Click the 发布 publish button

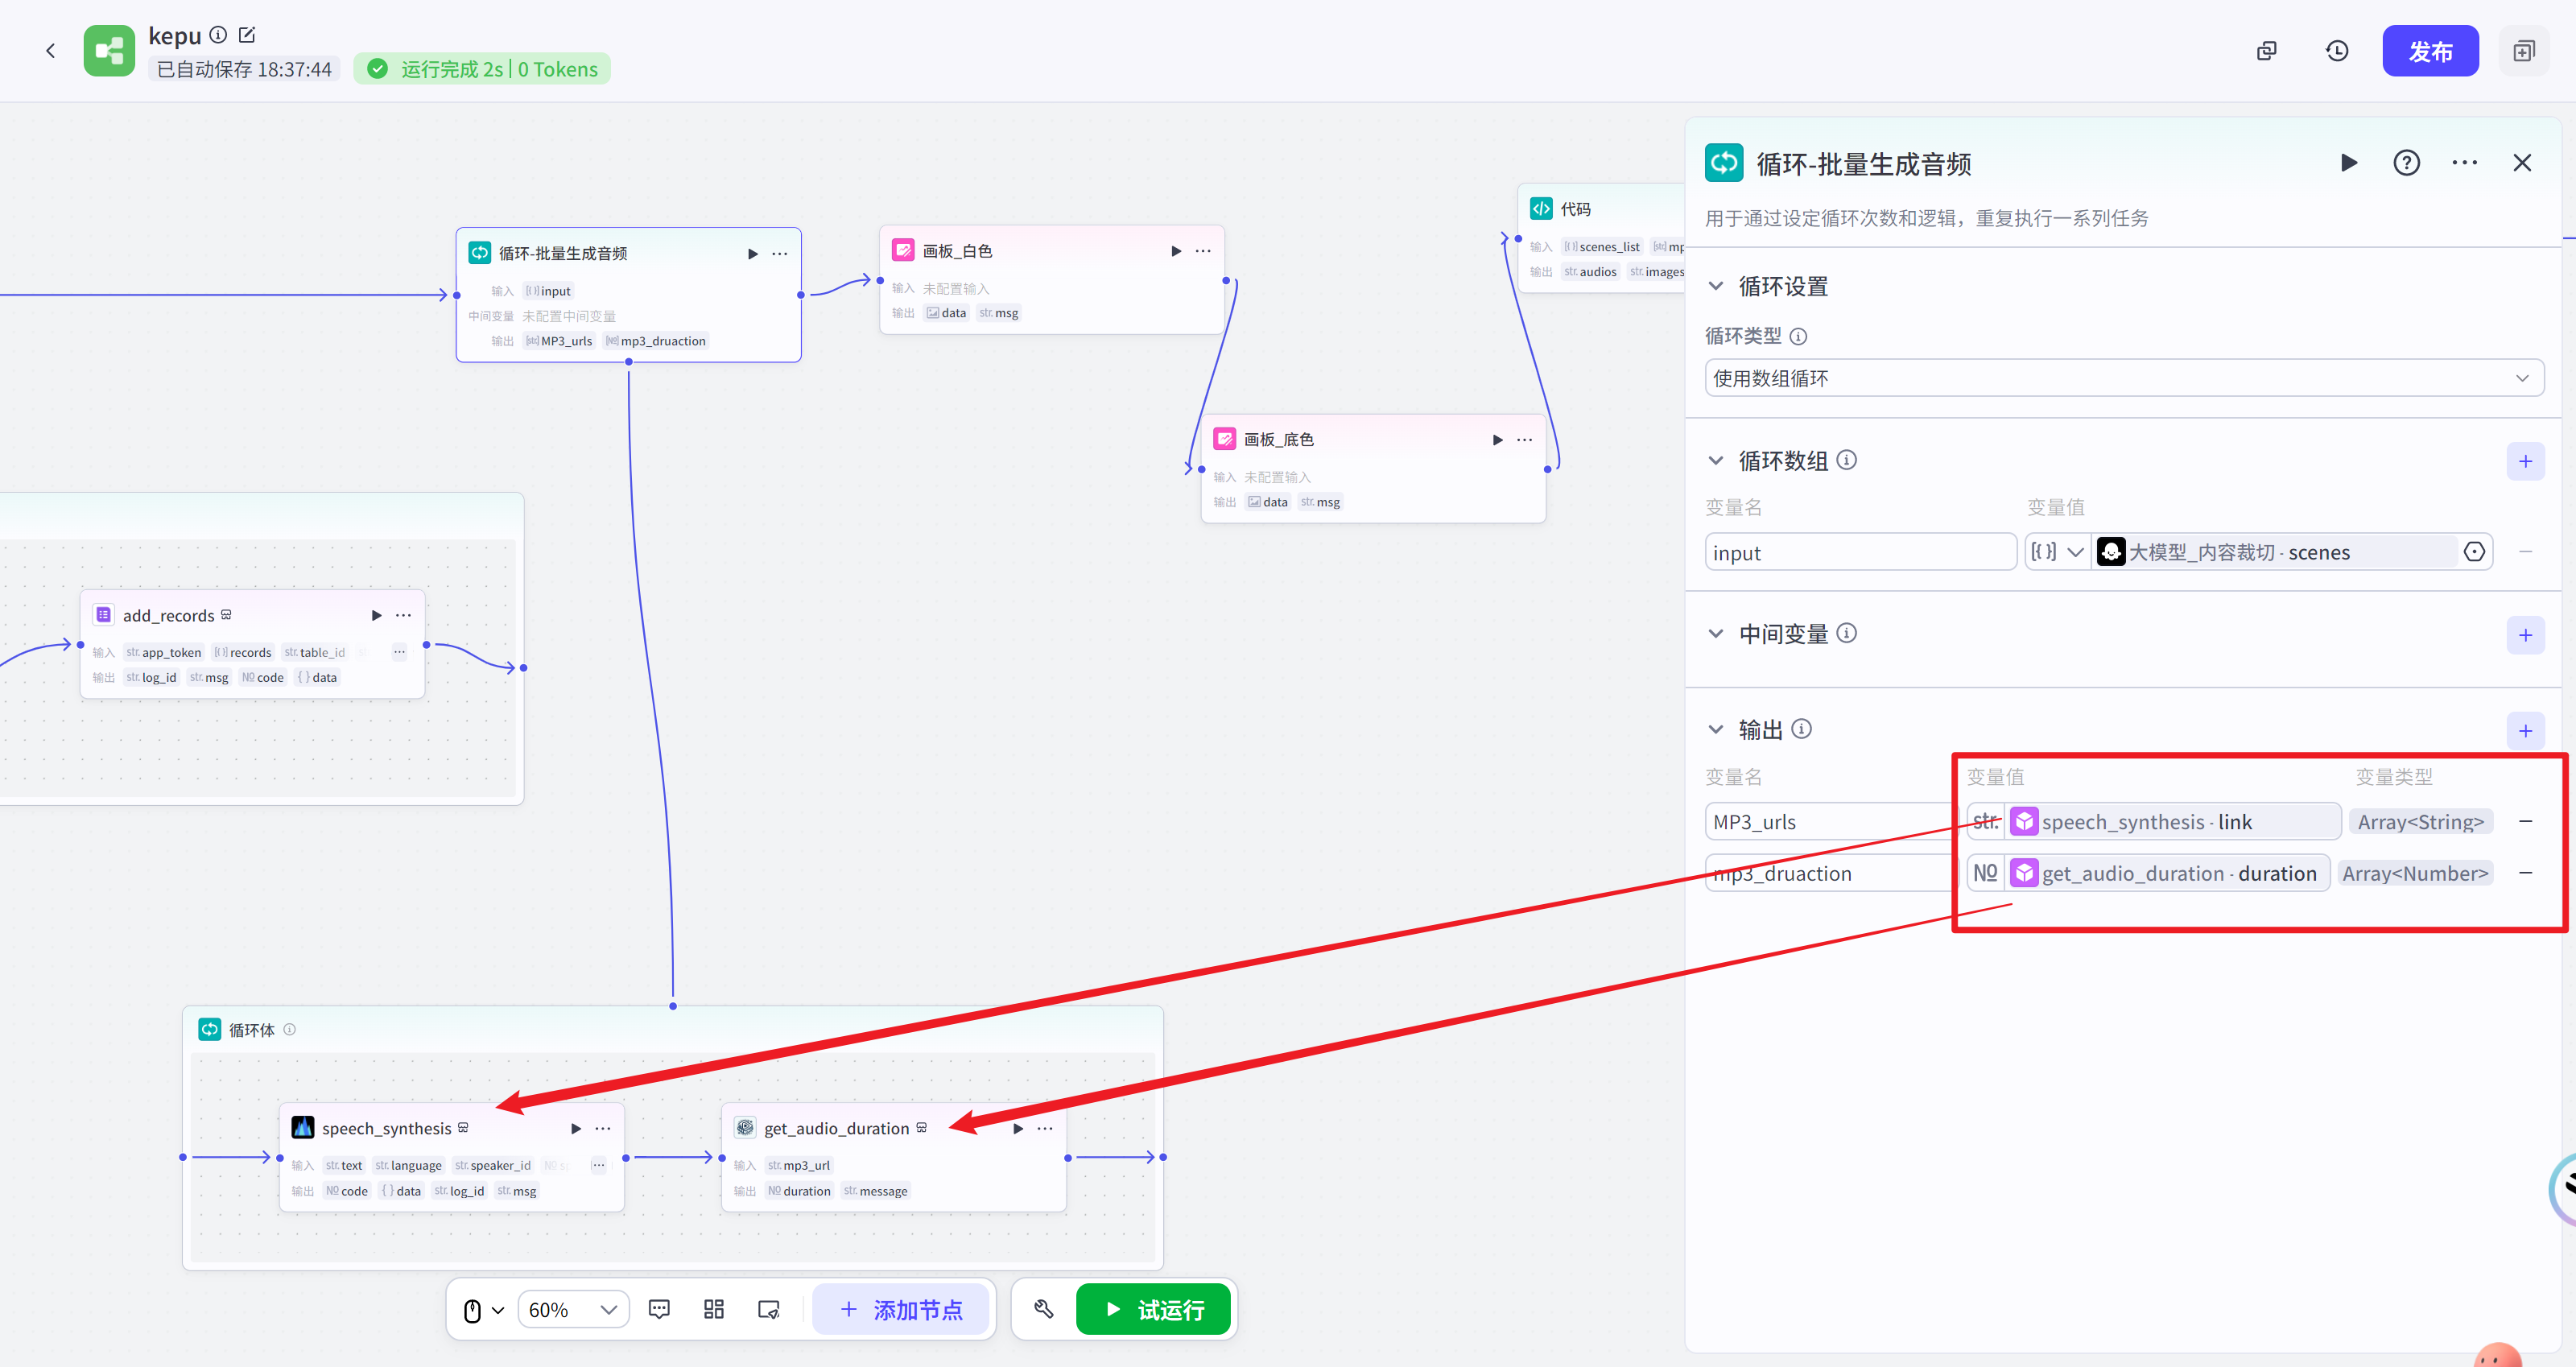(2430, 51)
